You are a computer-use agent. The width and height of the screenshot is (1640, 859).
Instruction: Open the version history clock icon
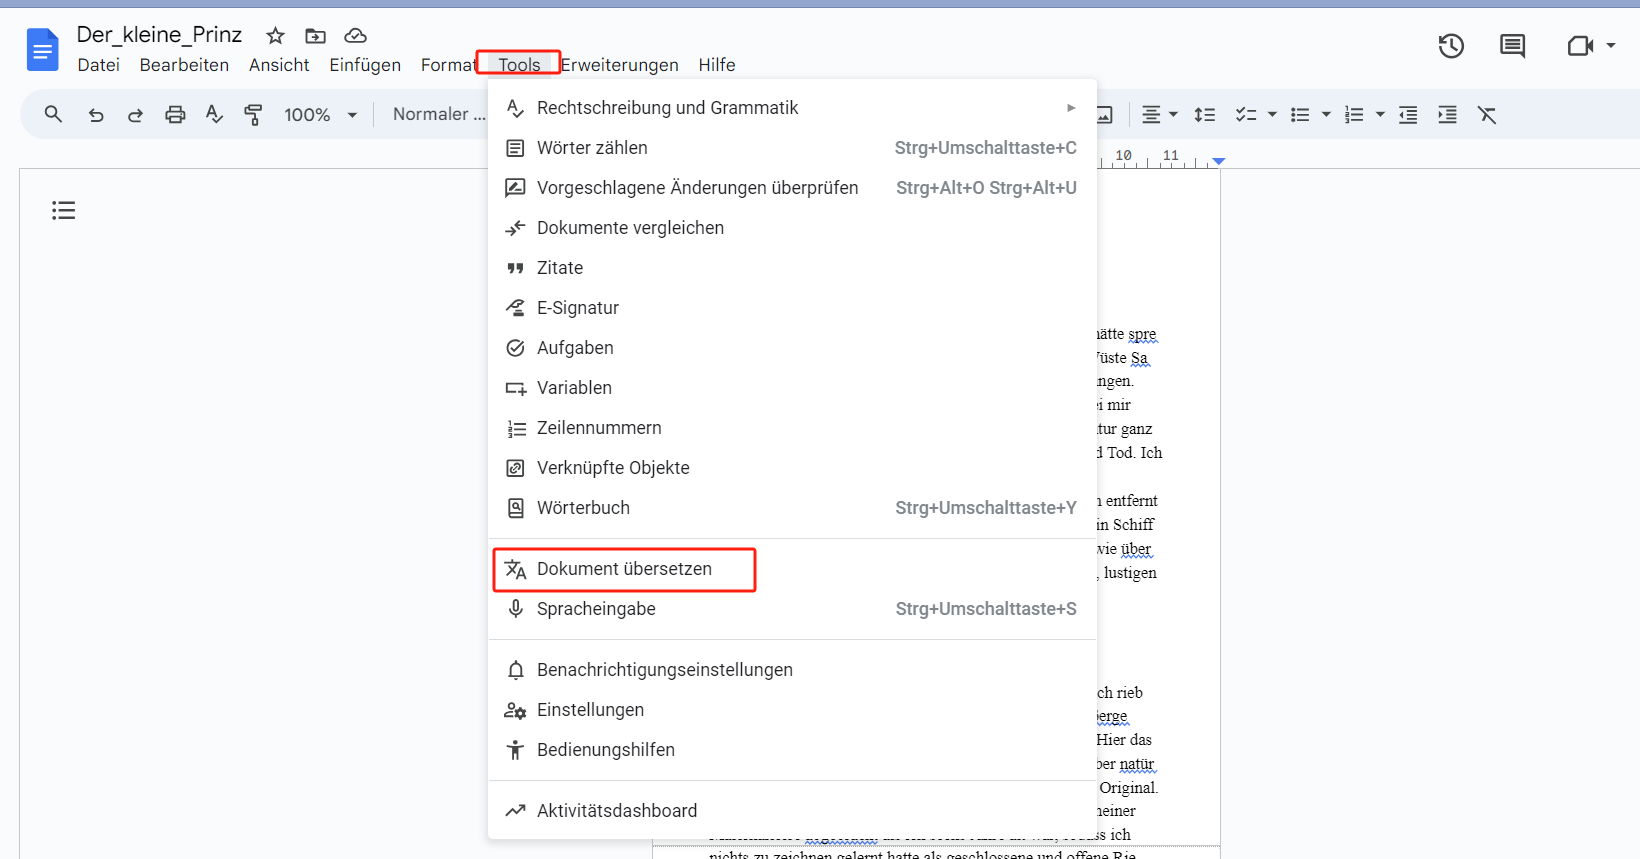pyautogui.click(x=1451, y=46)
